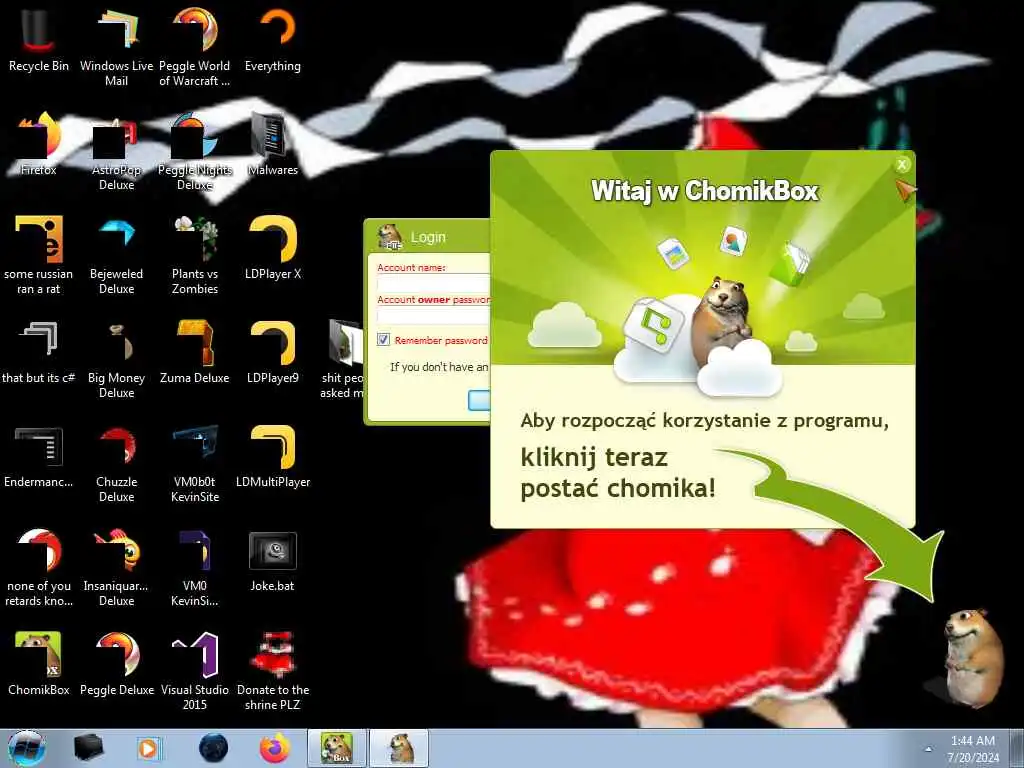Launch LDPlayer X desktop icon

point(273,248)
